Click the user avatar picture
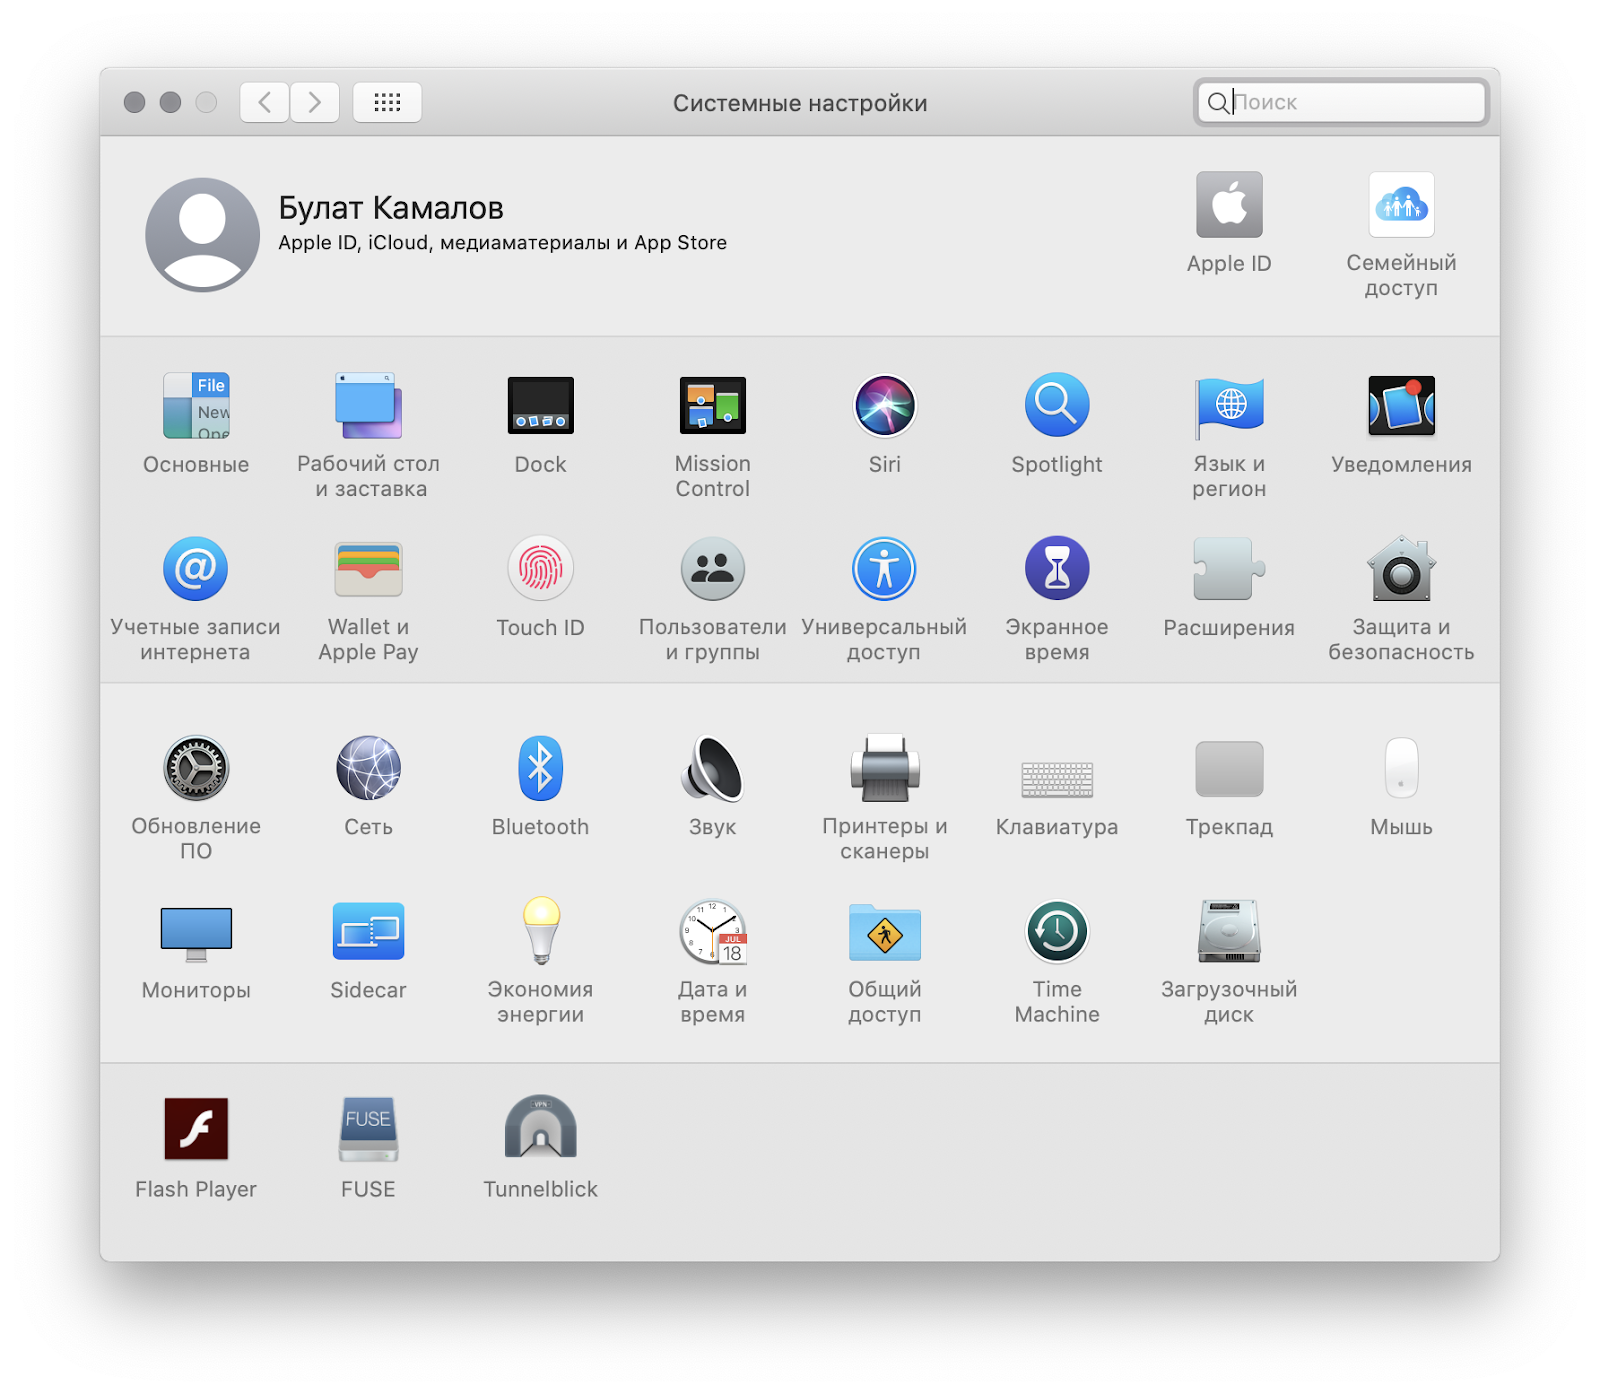 (203, 235)
